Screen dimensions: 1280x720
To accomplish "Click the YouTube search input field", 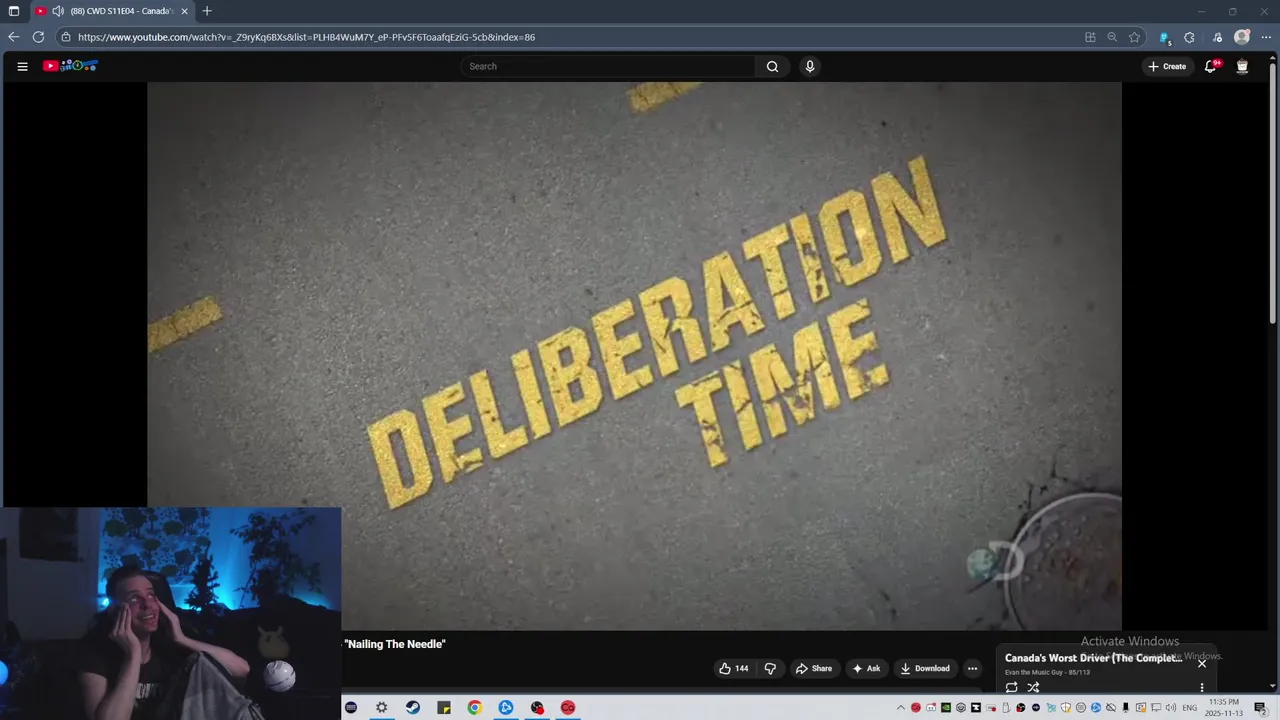I will (608, 66).
